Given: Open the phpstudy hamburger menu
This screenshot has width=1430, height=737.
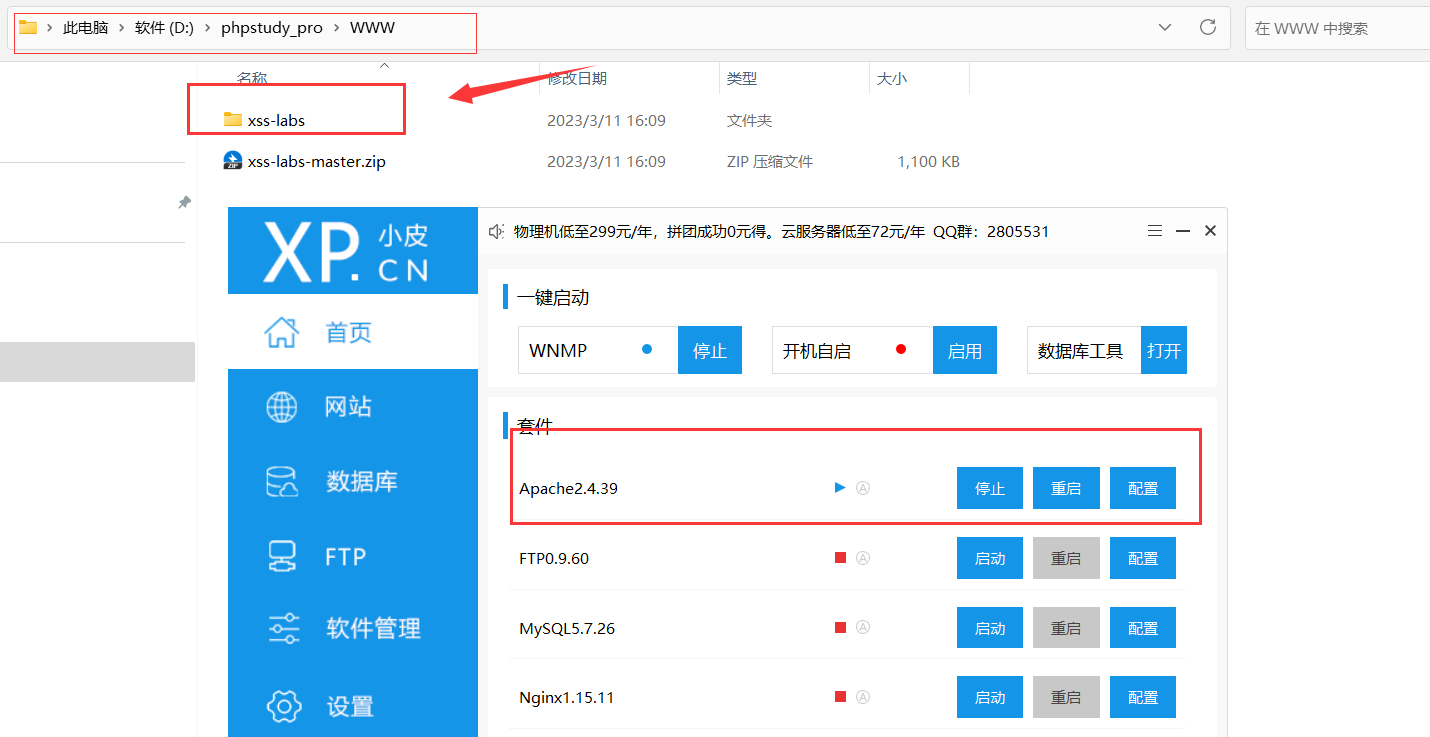Looking at the screenshot, I should point(1155,231).
